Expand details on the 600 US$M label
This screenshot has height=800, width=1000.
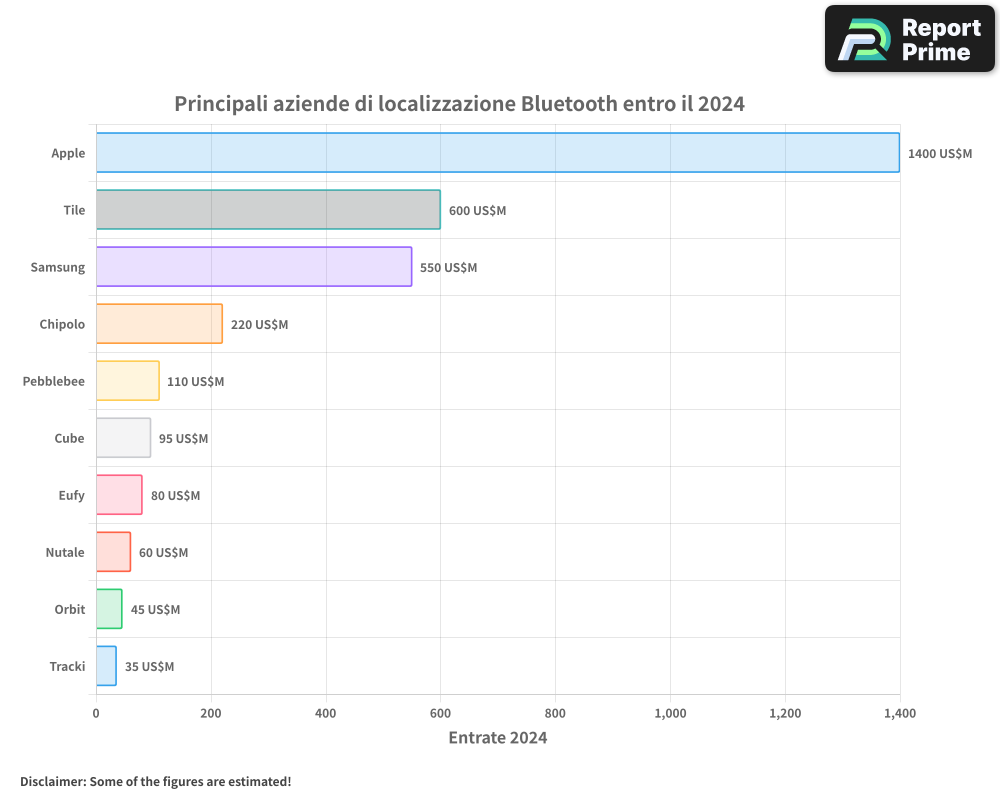(476, 210)
